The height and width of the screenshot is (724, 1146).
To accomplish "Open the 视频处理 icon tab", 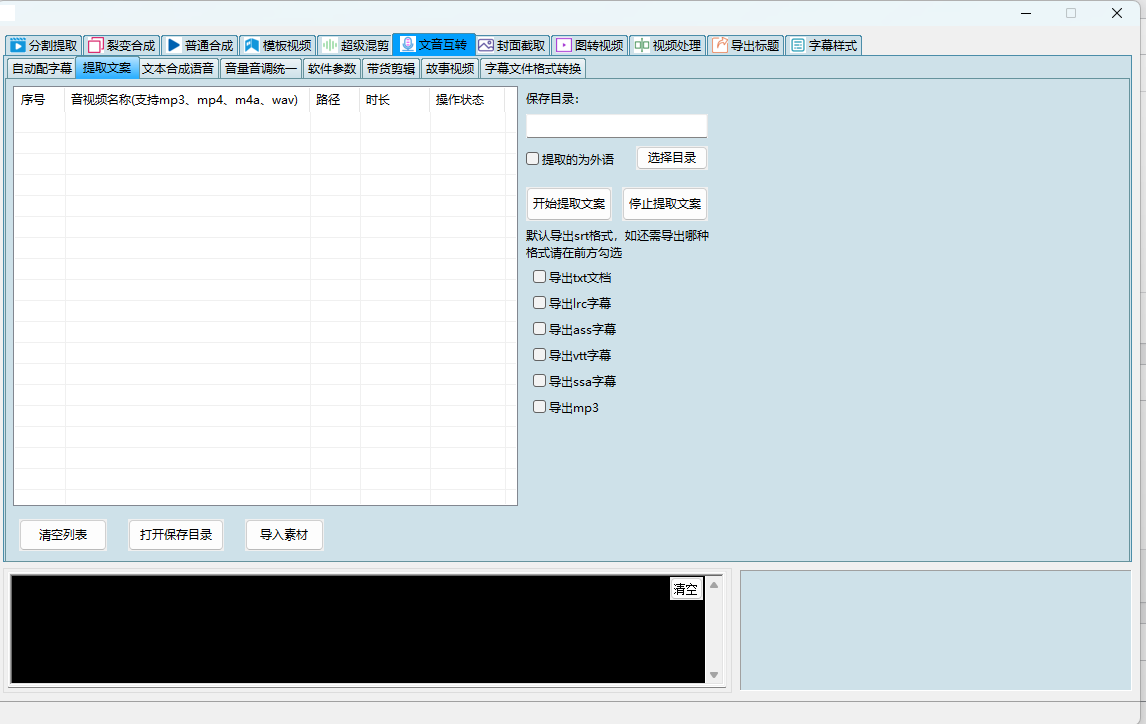I will point(642,45).
